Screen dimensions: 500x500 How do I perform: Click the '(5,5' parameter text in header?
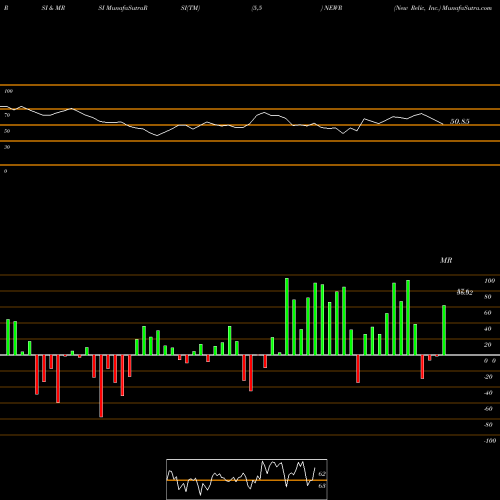(257, 8)
